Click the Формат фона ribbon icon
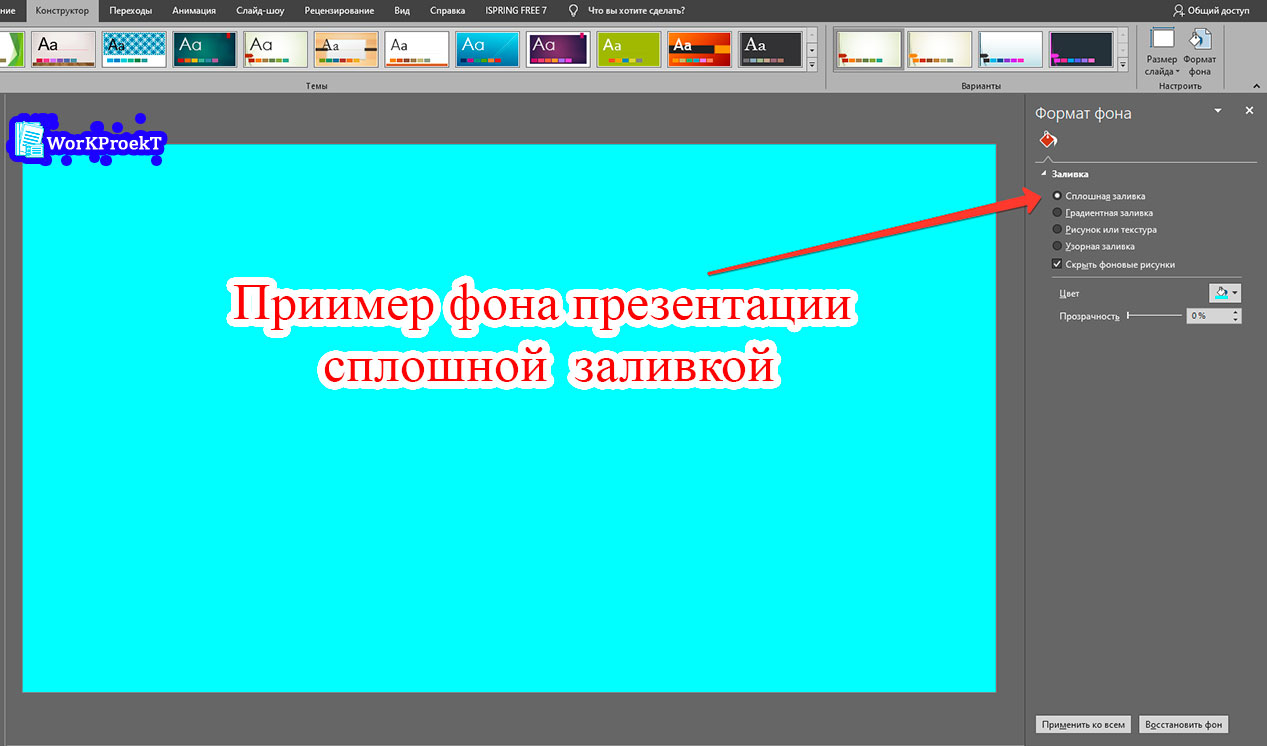The width and height of the screenshot is (1267, 746). [1199, 49]
